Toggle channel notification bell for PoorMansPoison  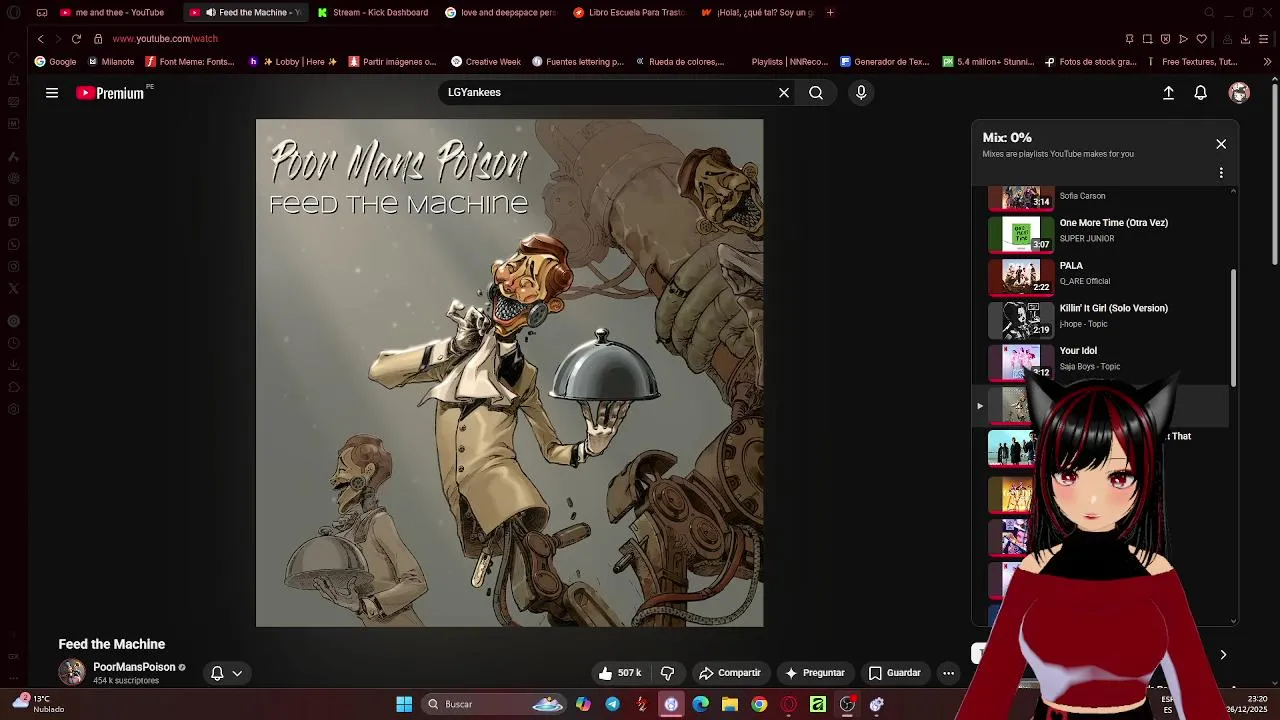(x=217, y=673)
